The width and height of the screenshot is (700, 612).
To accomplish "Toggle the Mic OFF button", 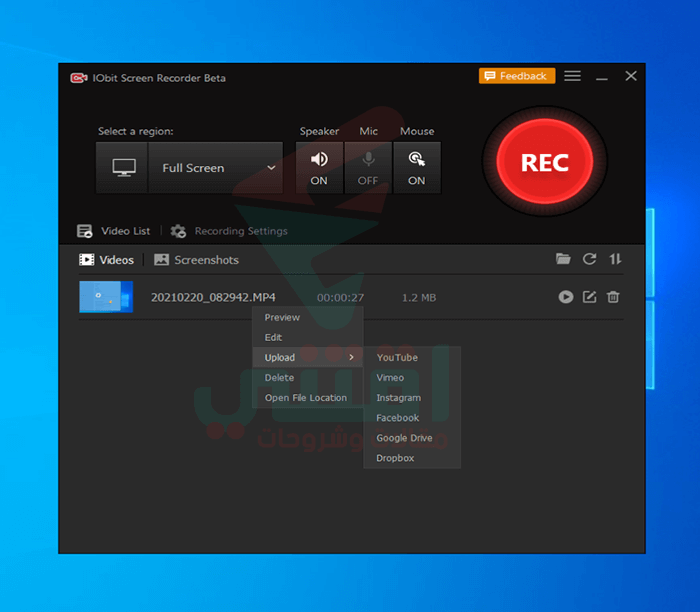I will pyautogui.click(x=368, y=168).
